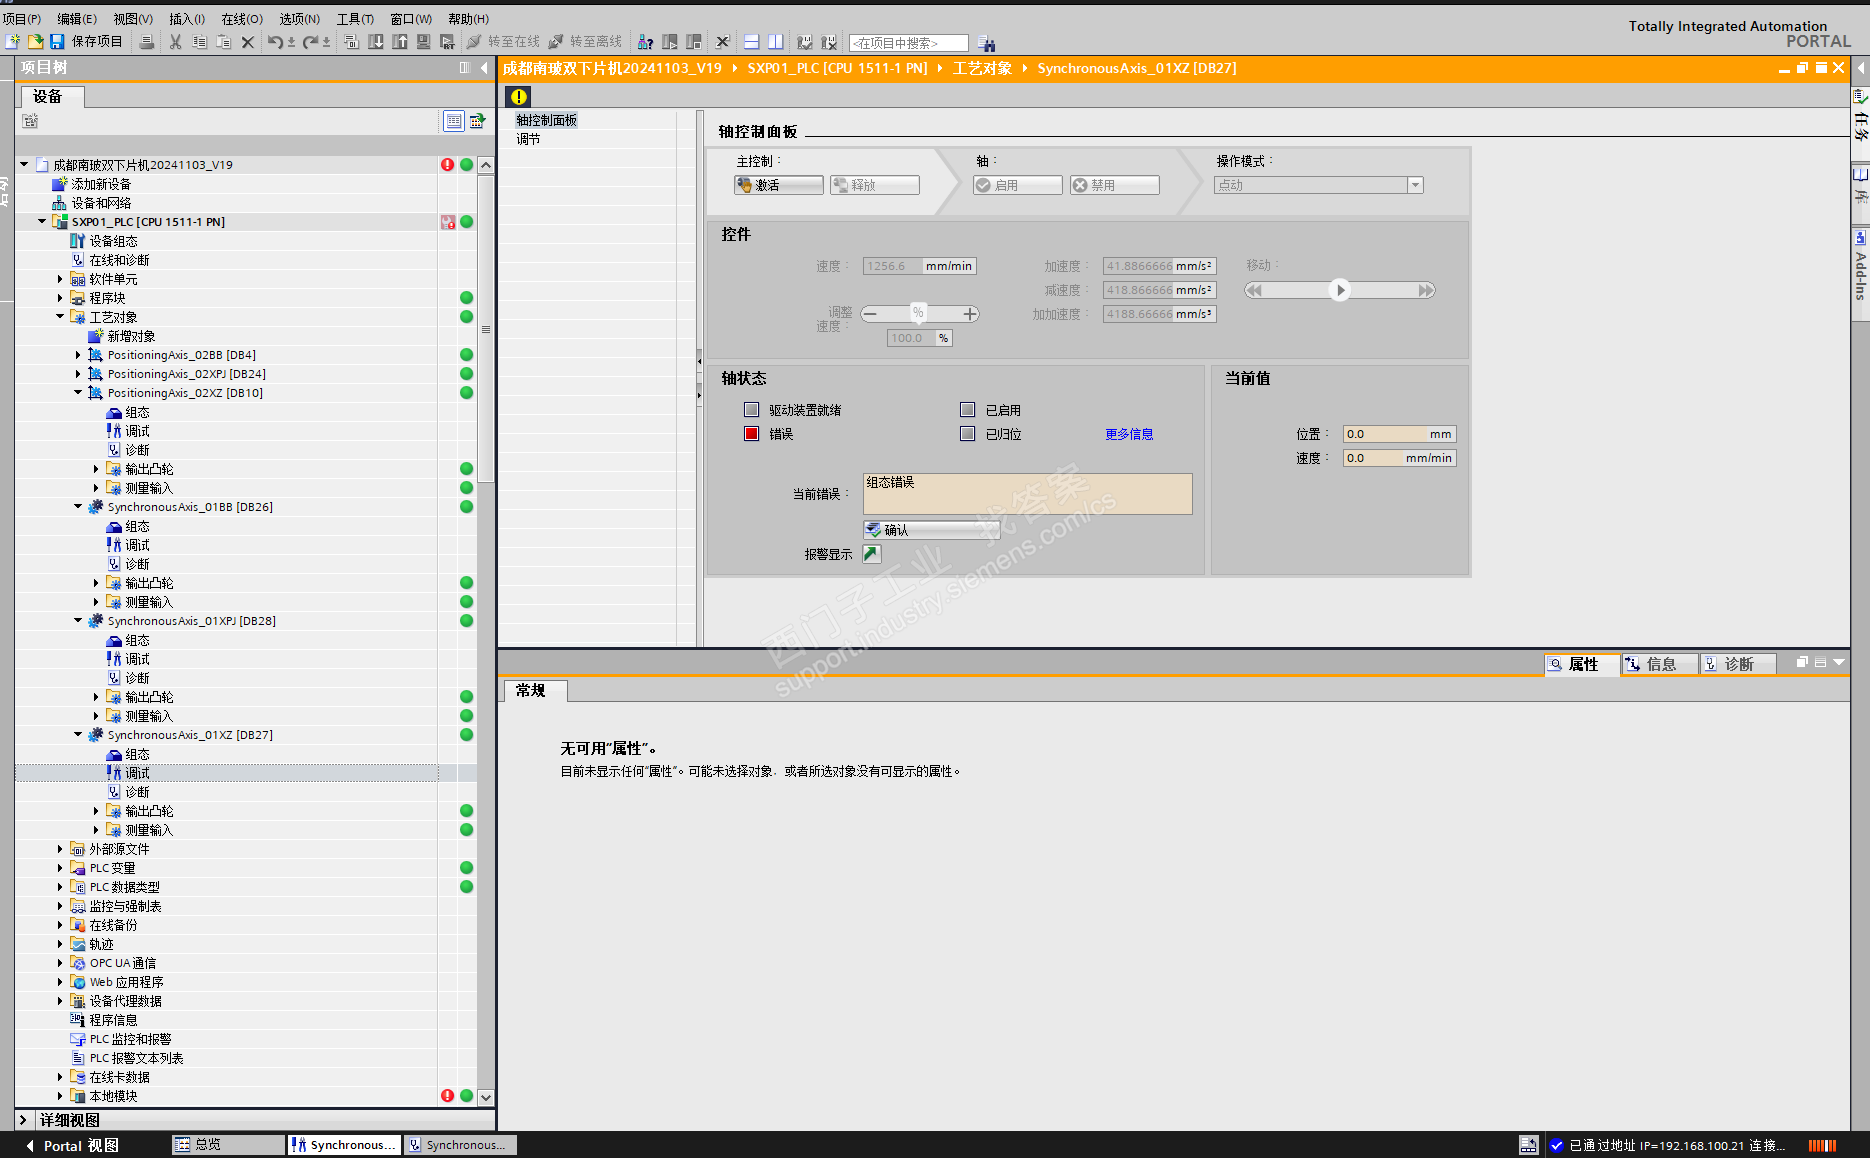Click the split editor vertically icon
The image size is (1870, 1158).
[x=776, y=41]
